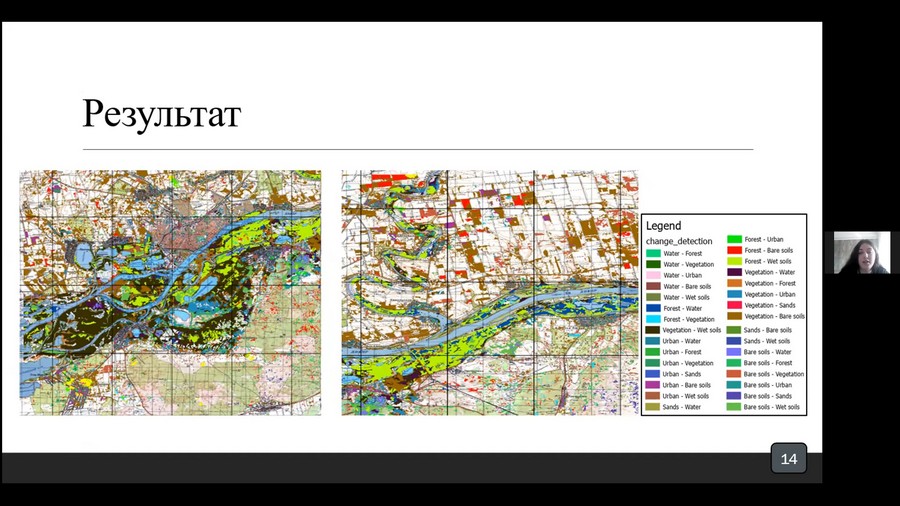
Task: Pick the Water - Urban pink swatch
Action: [x=653, y=275]
